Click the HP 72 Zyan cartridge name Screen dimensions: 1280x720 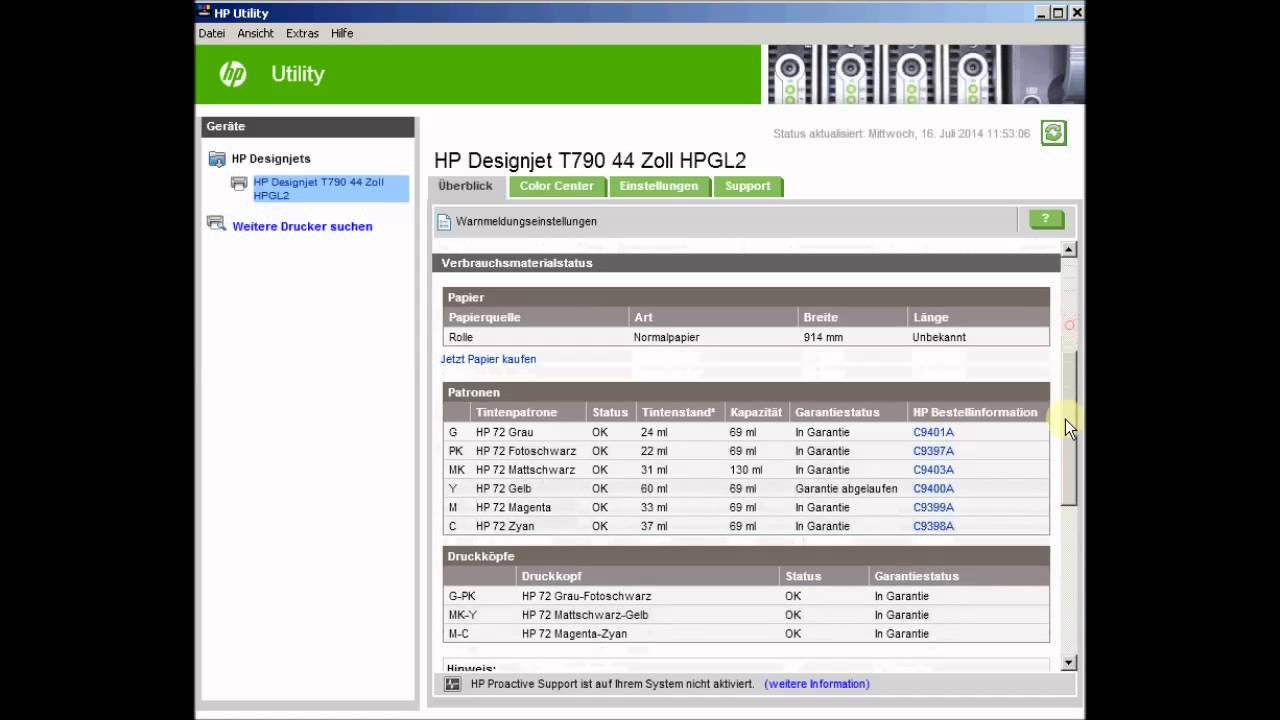click(505, 526)
